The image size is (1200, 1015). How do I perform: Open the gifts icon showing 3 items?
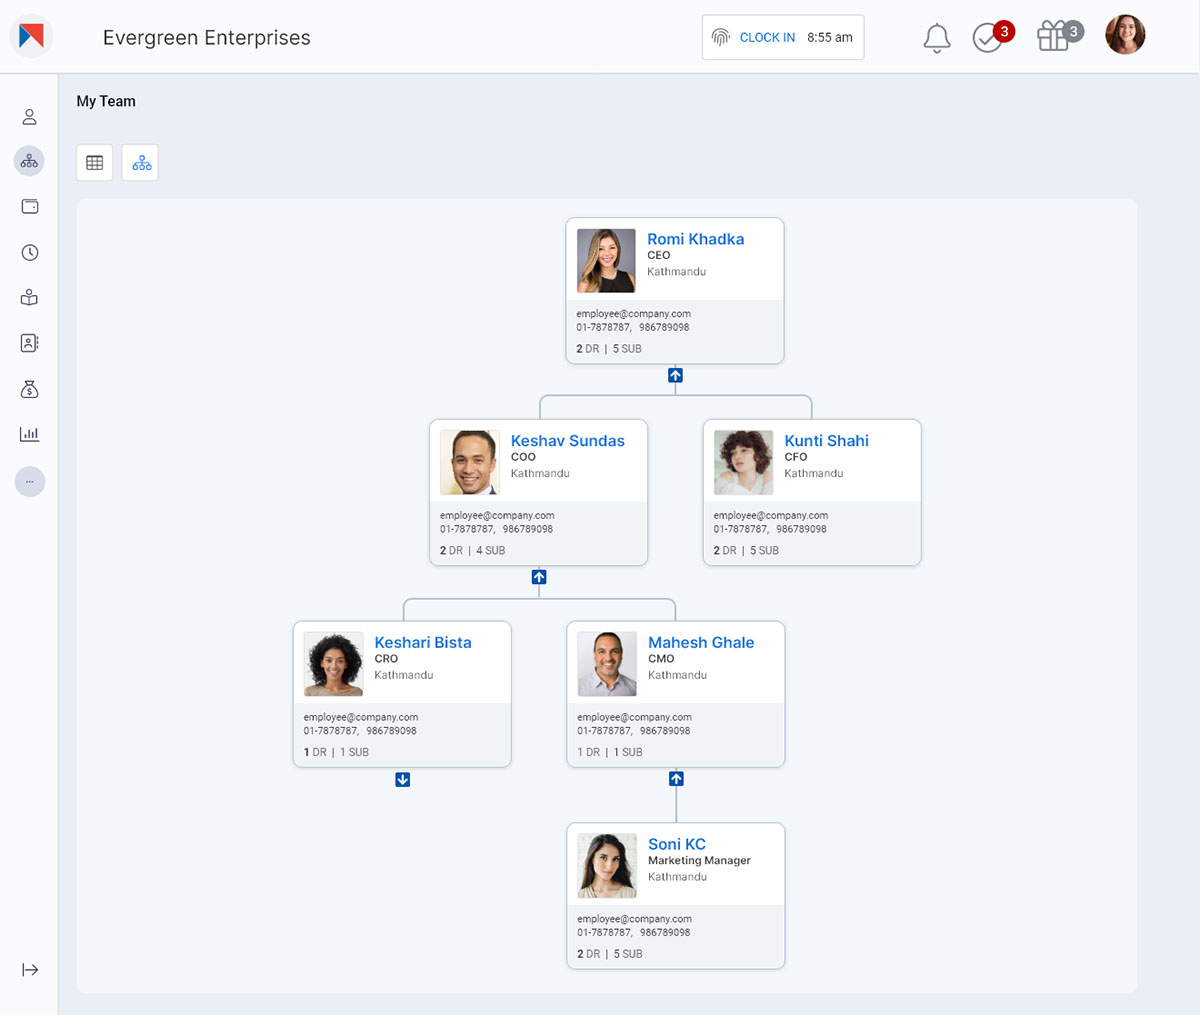point(1055,37)
